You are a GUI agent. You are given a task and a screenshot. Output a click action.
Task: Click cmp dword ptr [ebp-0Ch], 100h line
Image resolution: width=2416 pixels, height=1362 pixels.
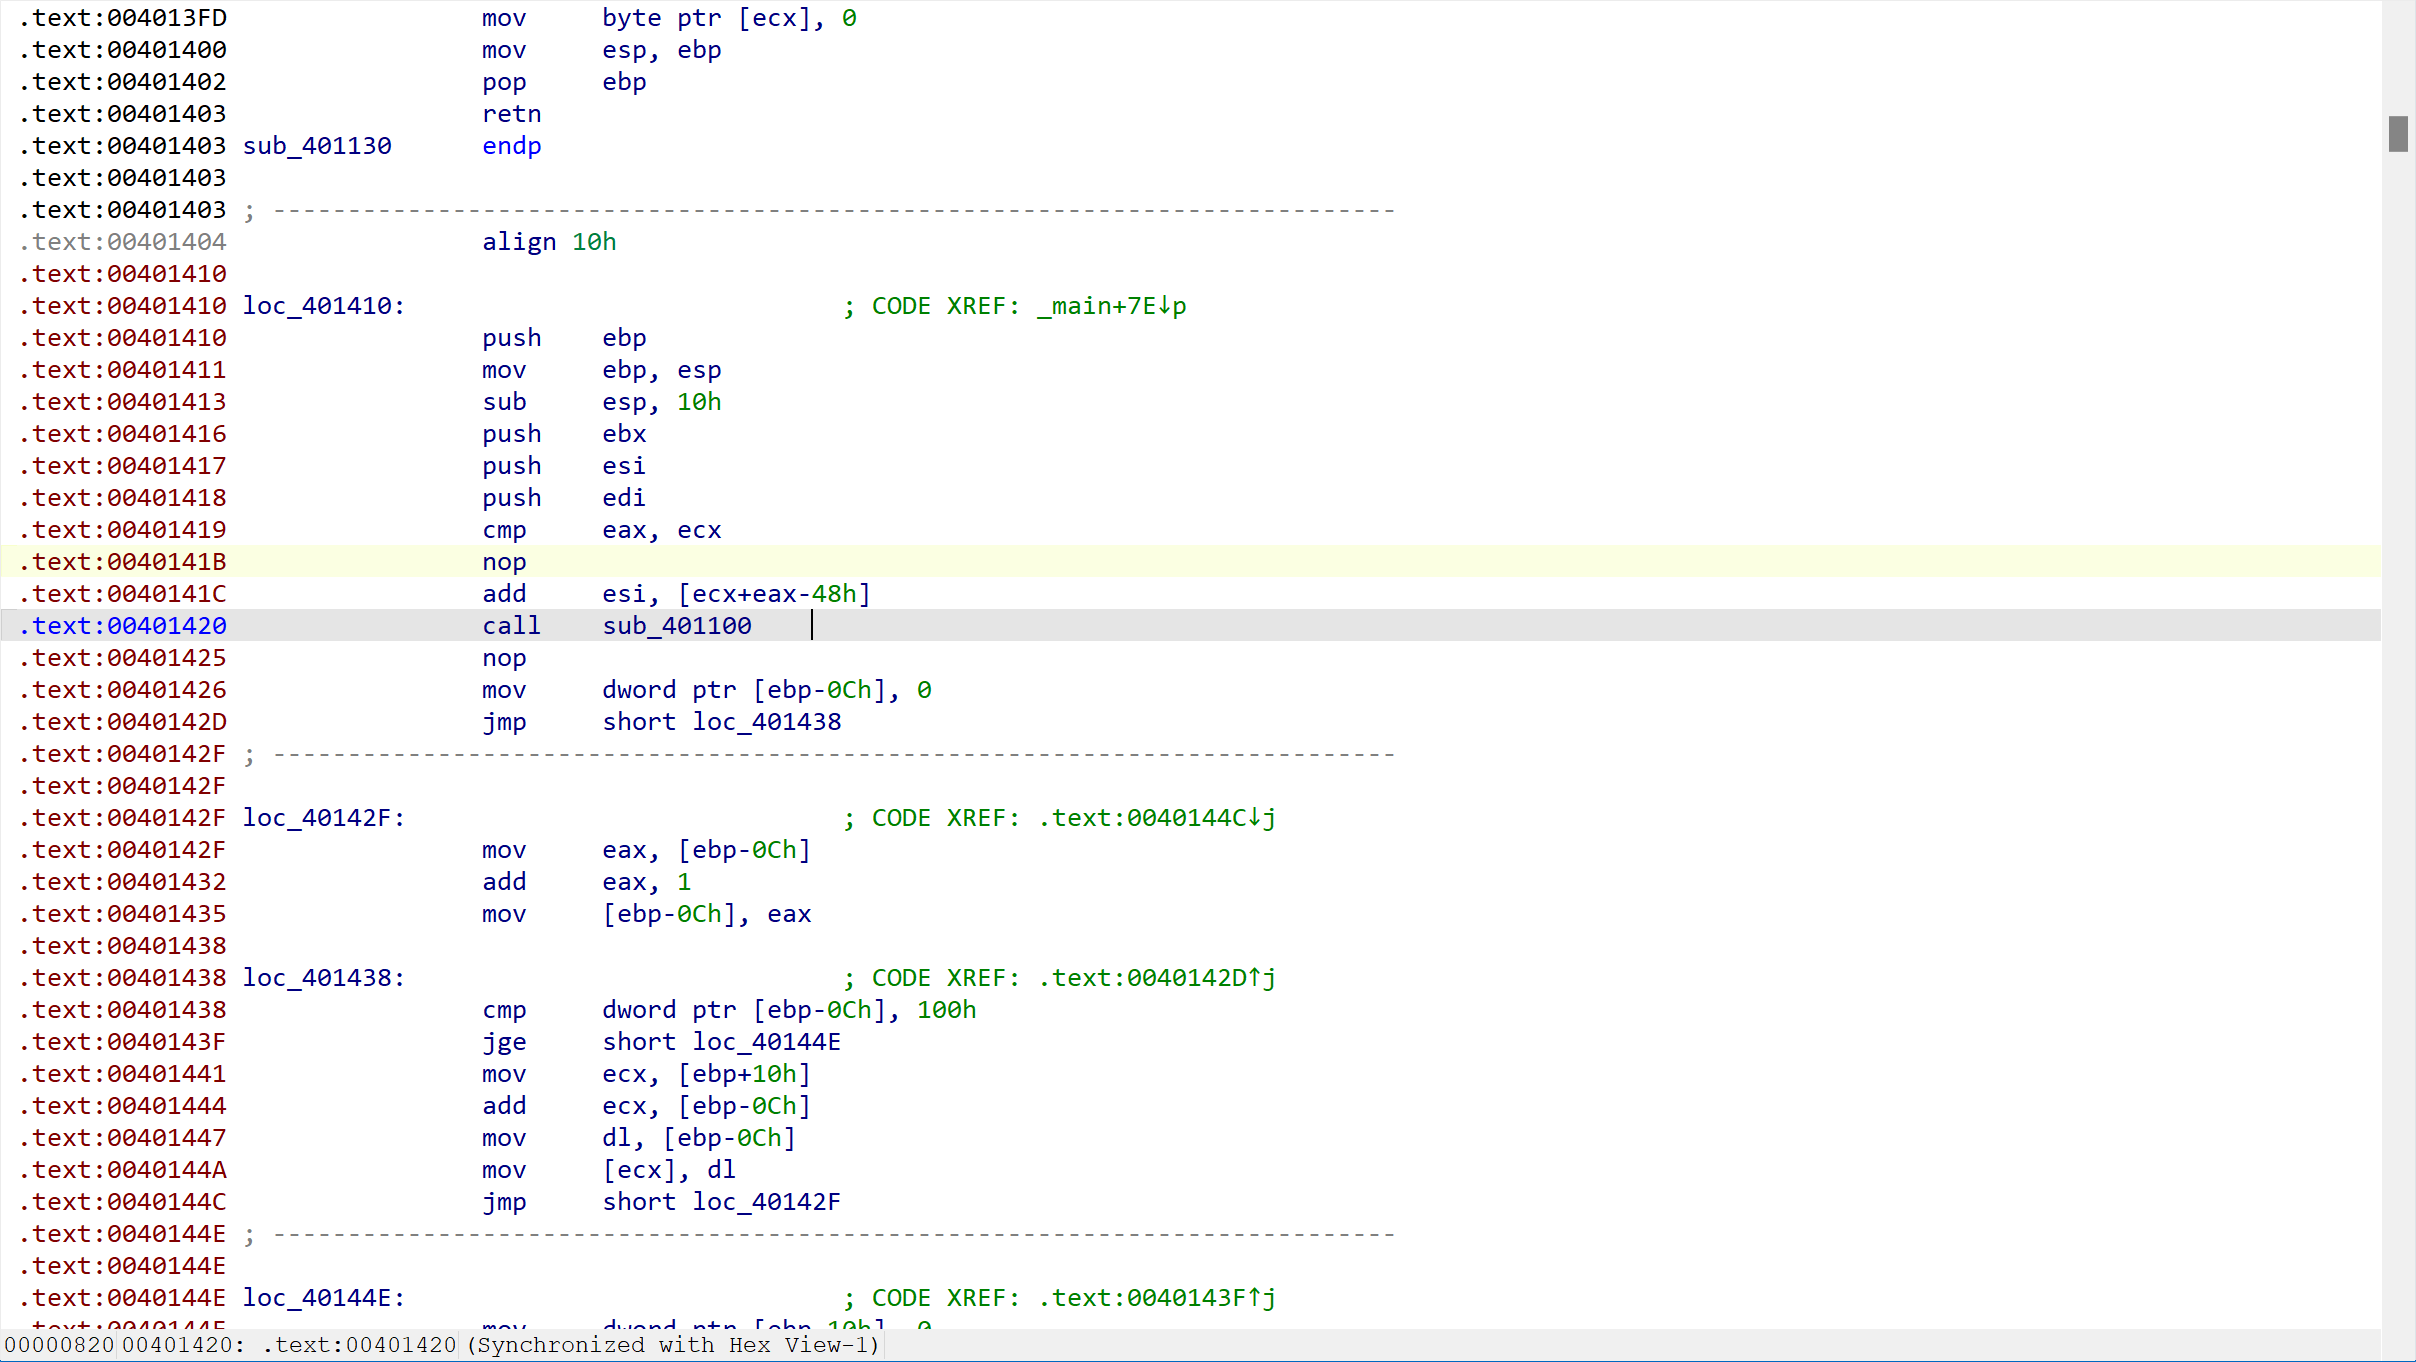pyautogui.click(x=729, y=1010)
